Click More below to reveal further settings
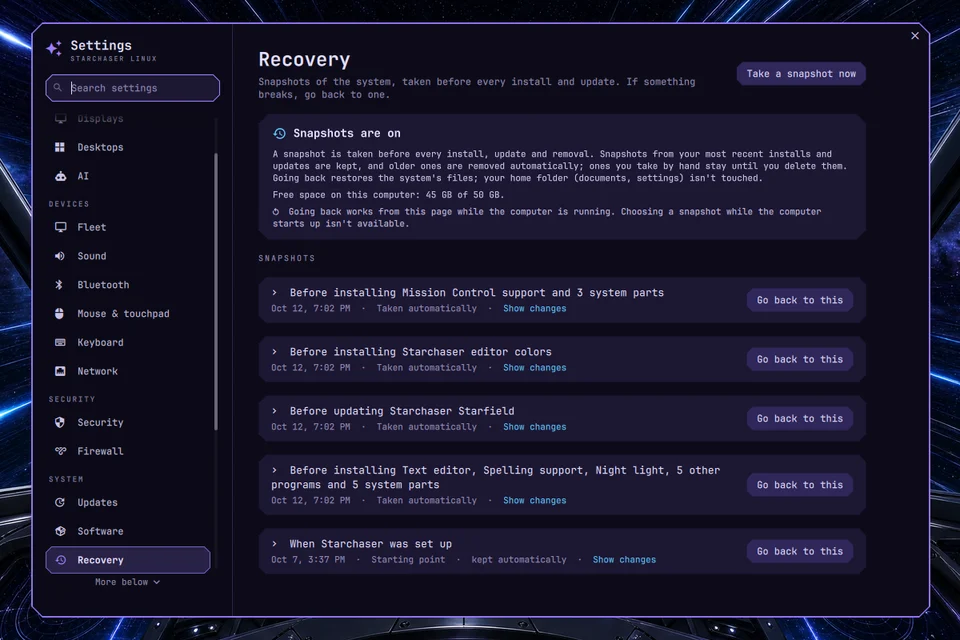 (x=127, y=582)
